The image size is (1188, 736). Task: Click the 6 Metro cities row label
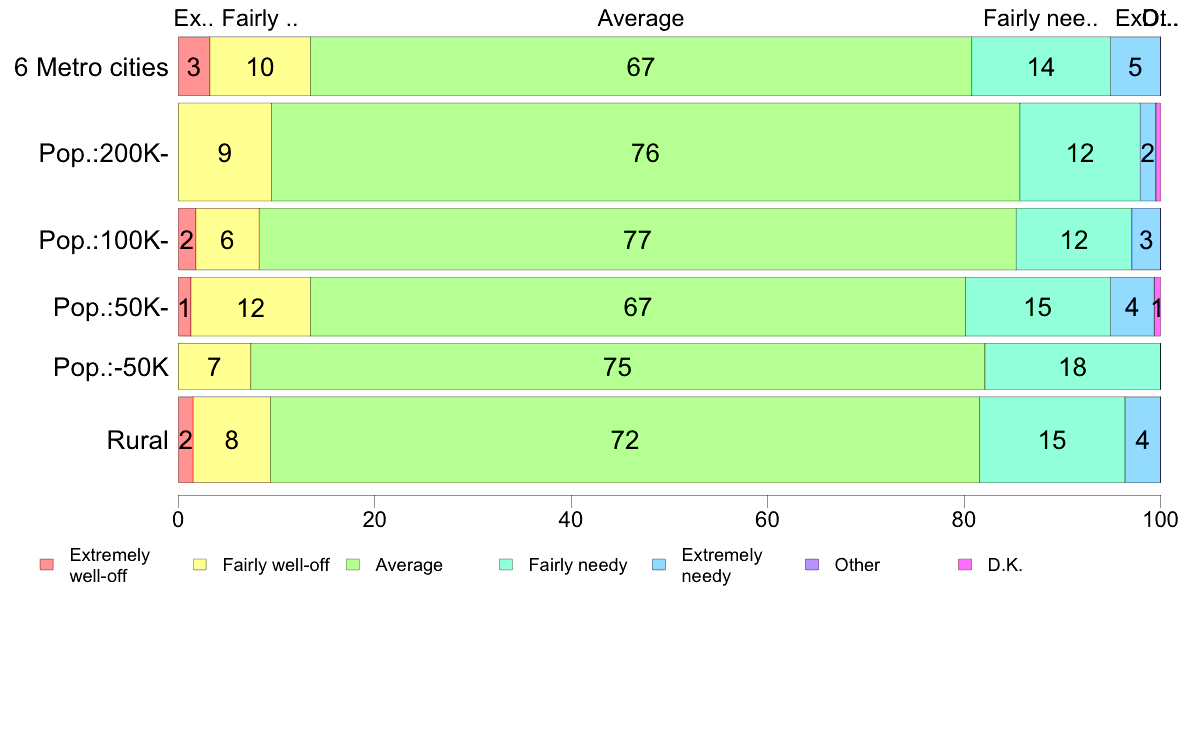click(x=91, y=67)
